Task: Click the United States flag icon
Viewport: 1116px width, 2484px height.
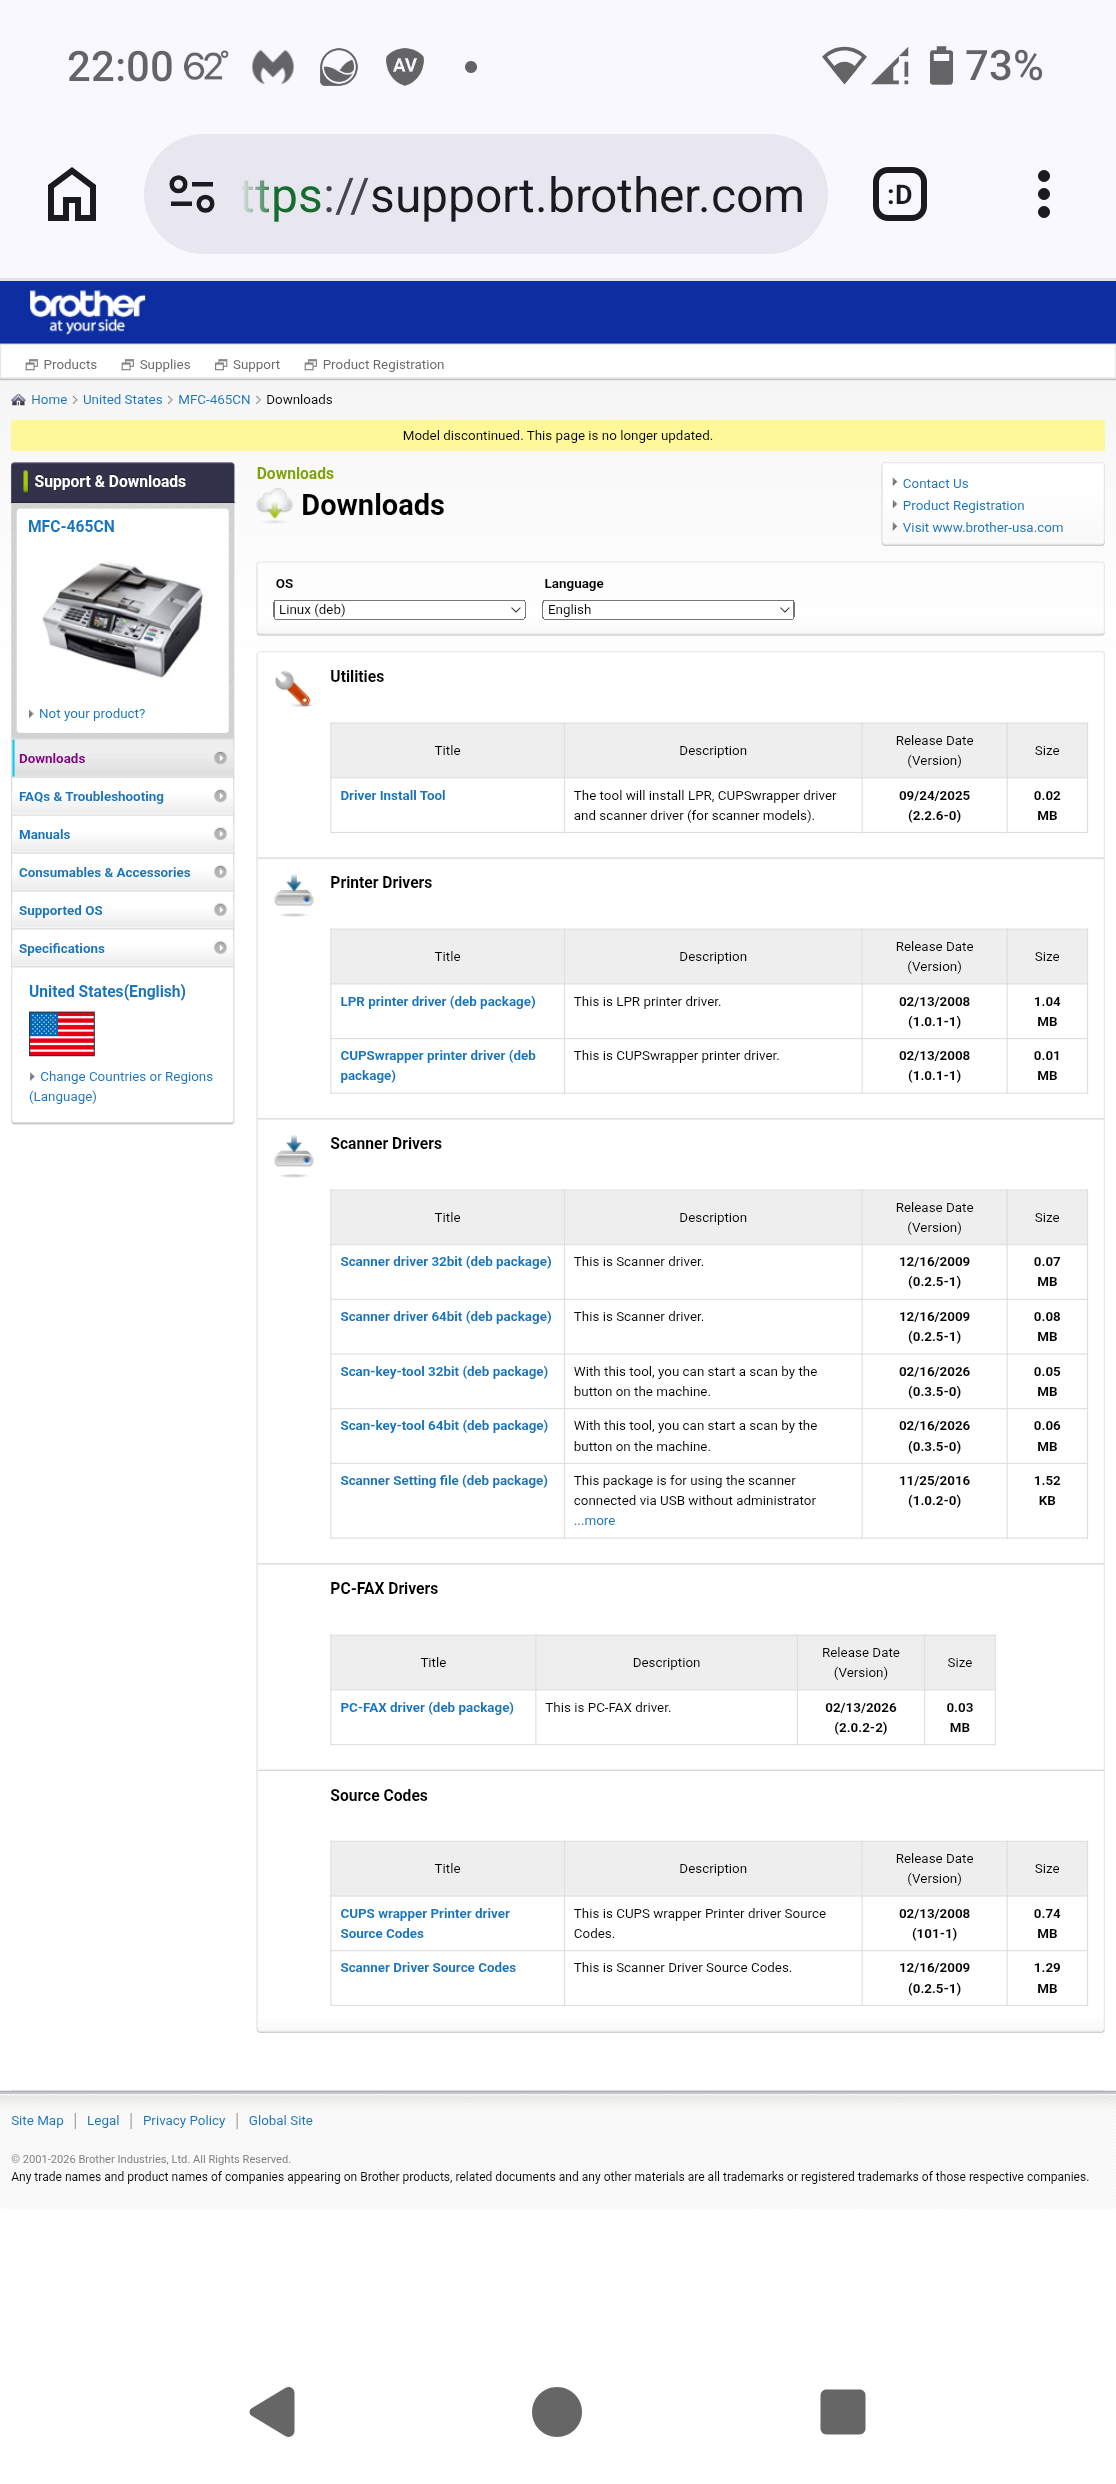Action: point(62,1034)
